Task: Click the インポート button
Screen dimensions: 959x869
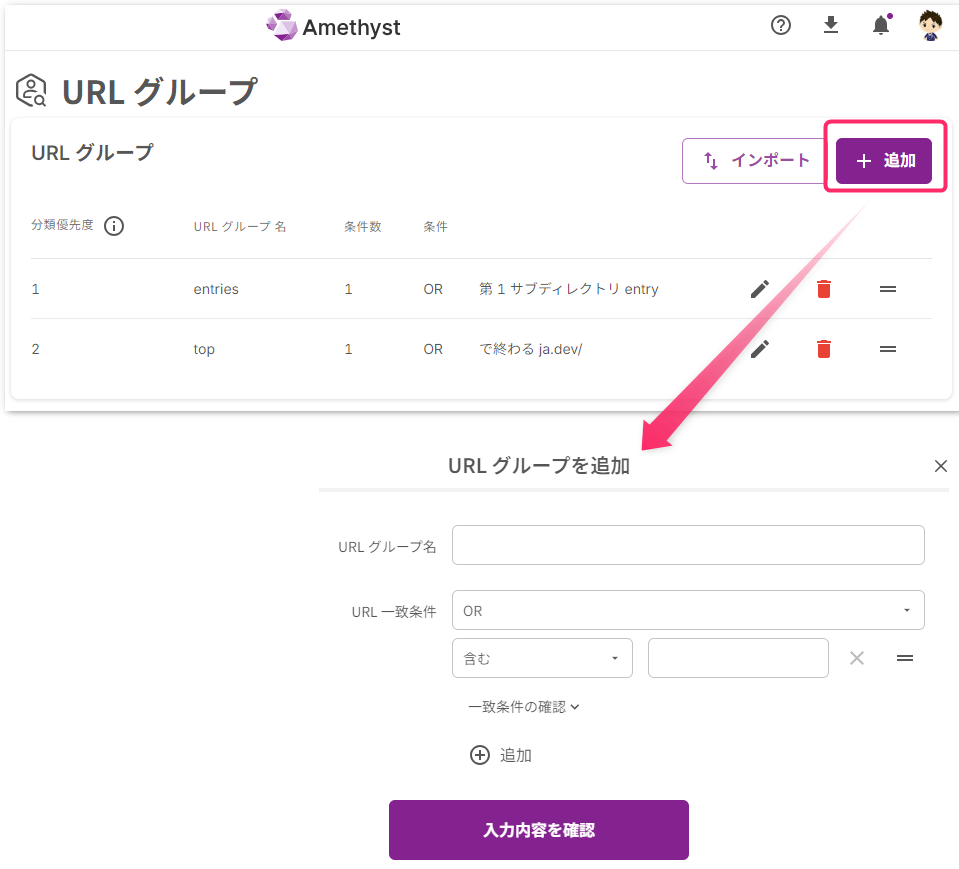Action: [755, 161]
